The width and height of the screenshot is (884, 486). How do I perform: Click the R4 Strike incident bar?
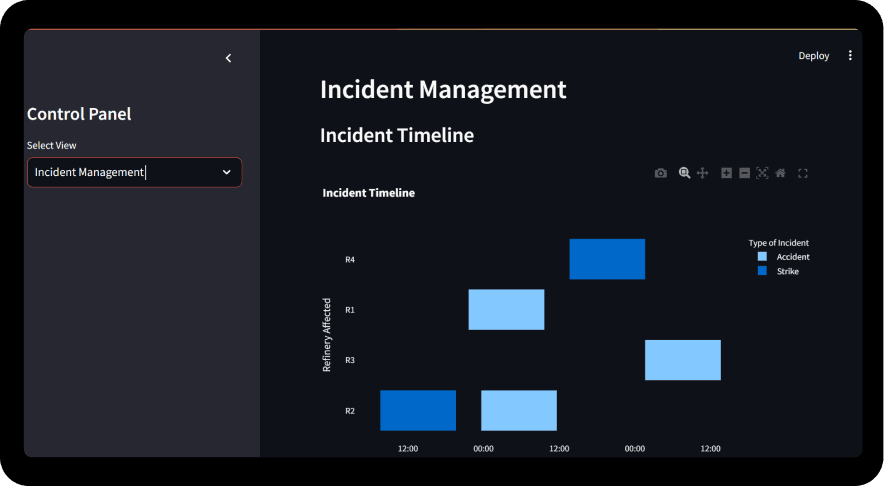coord(607,259)
